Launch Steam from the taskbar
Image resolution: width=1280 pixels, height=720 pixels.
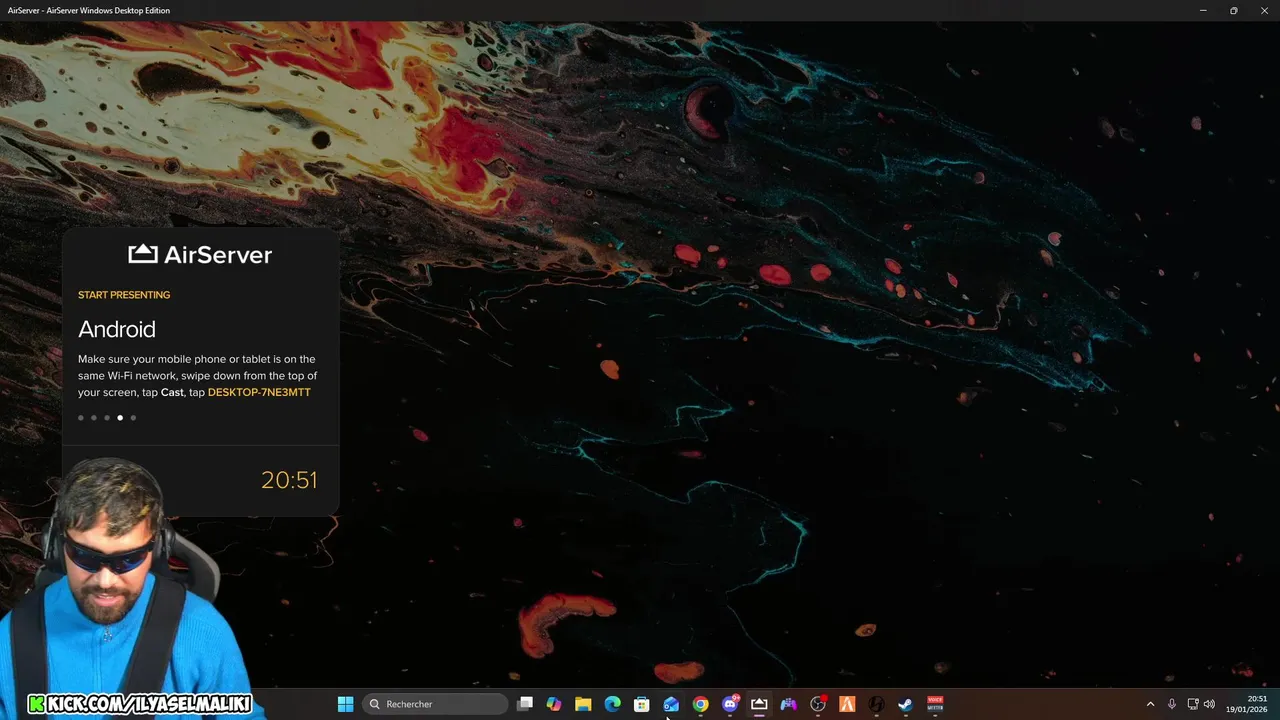pyautogui.click(x=906, y=704)
